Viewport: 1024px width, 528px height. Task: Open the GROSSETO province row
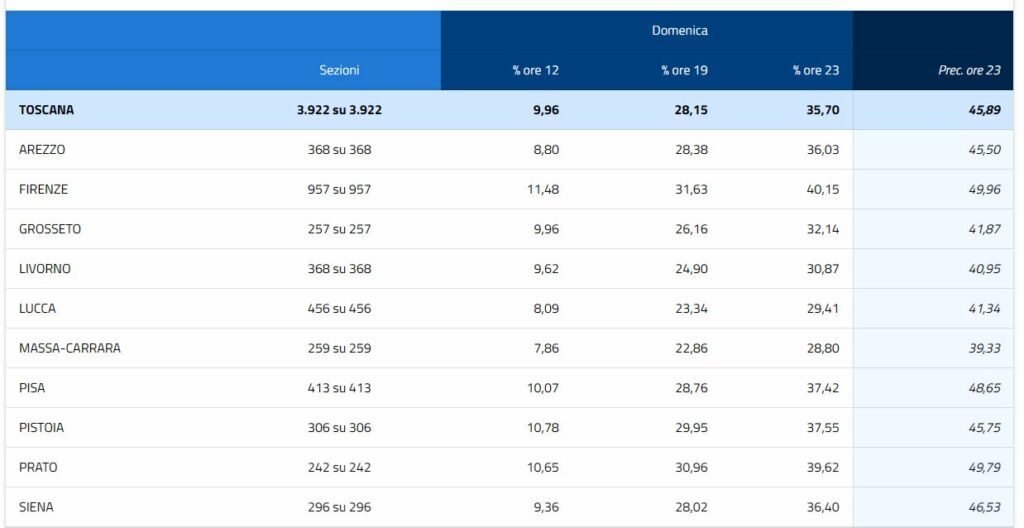pyautogui.click(x=509, y=229)
